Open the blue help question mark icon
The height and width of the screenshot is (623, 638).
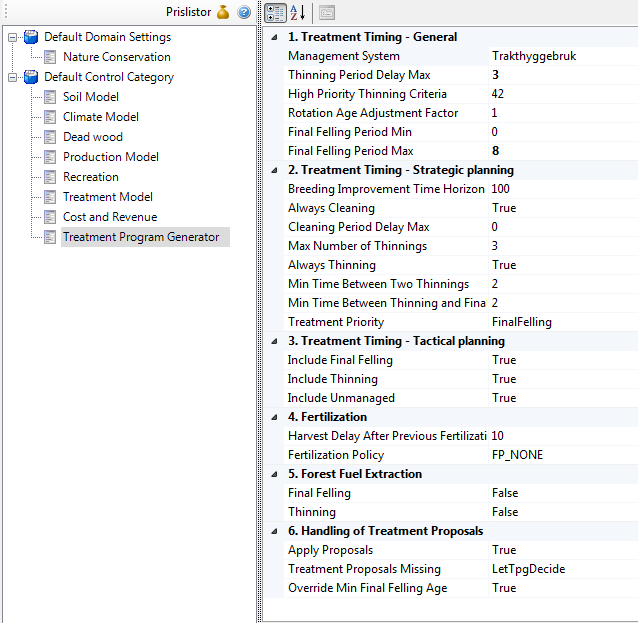(x=243, y=12)
